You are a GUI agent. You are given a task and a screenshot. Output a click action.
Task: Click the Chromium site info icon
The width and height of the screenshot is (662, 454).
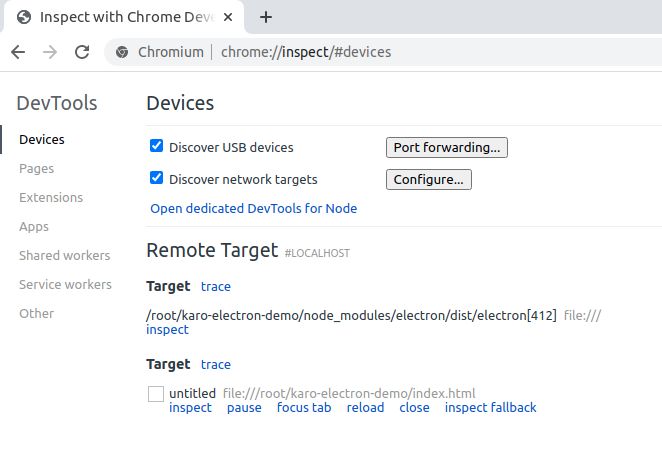point(122,52)
